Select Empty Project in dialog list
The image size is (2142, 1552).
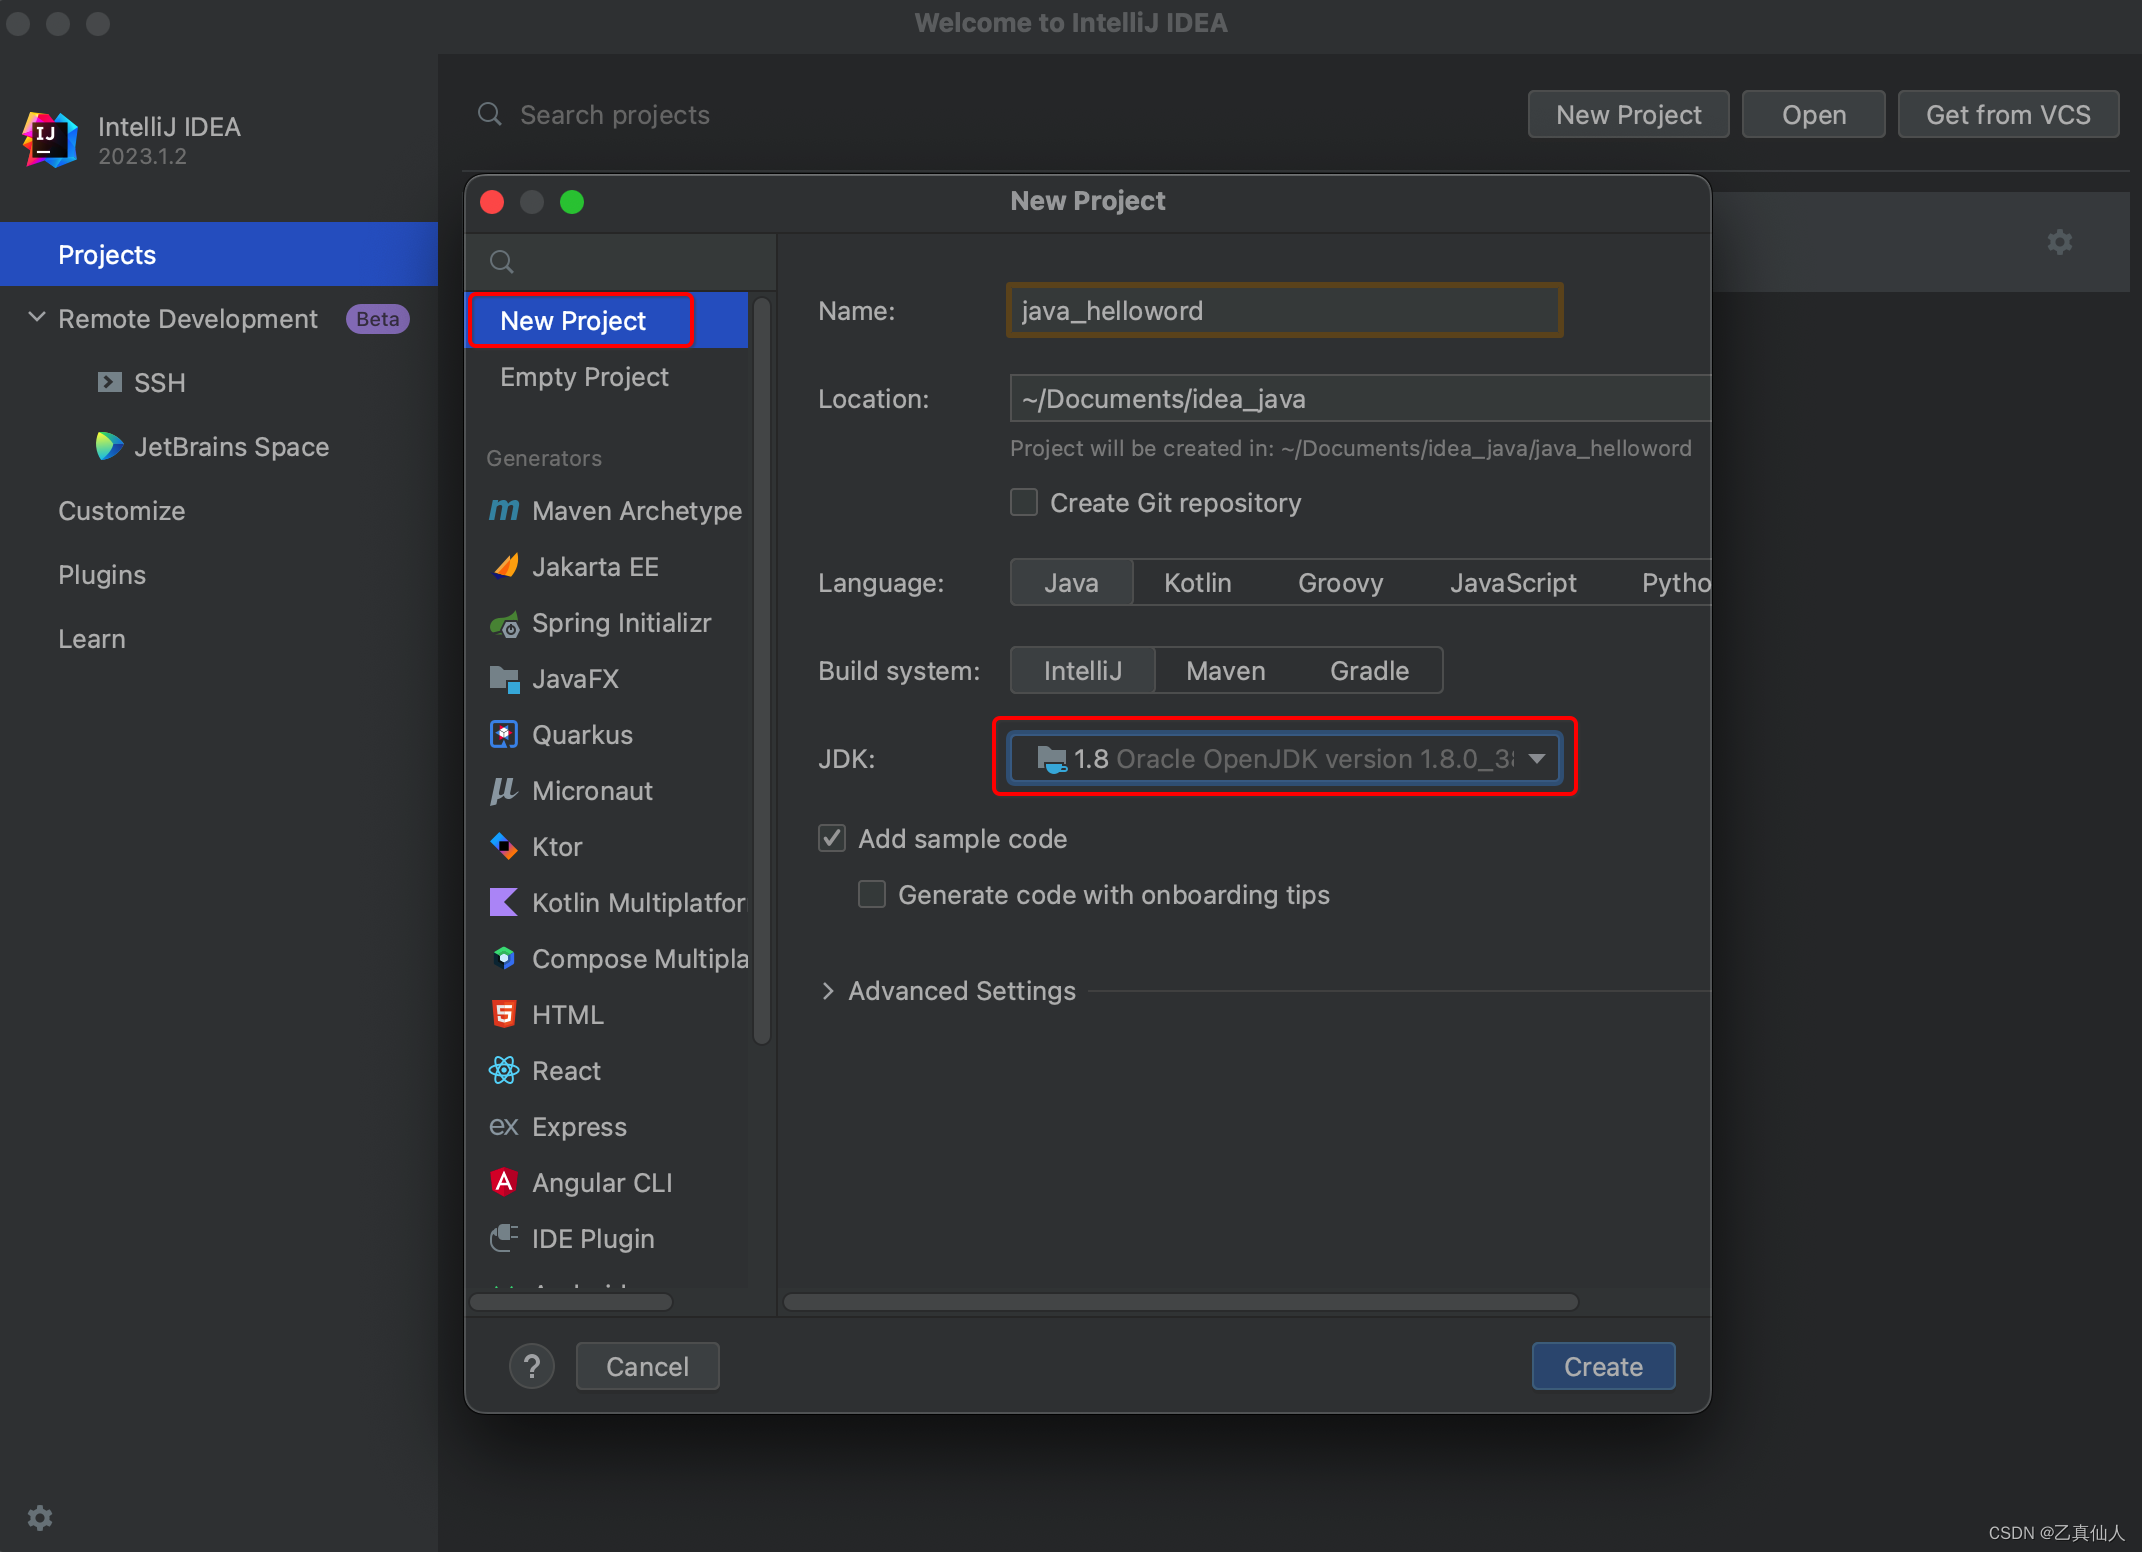[x=607, y=377]
